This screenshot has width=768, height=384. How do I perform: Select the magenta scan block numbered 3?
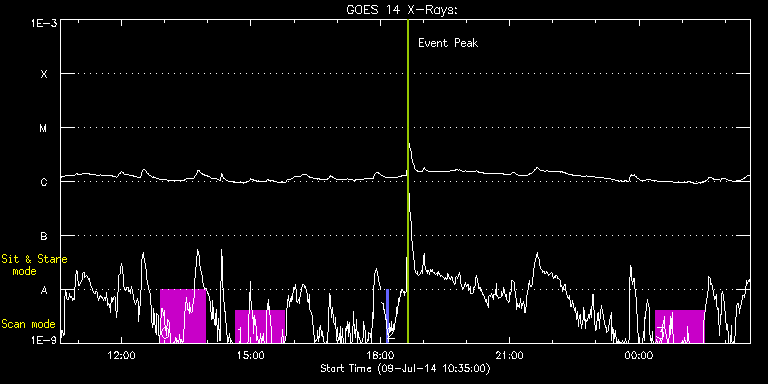679,326
